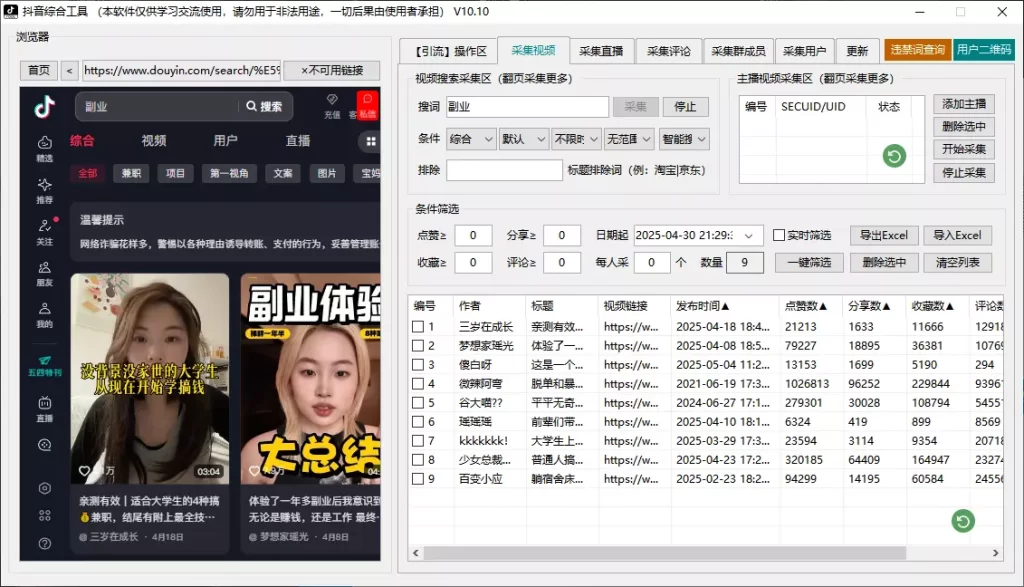Click the 搜索 magnifier button
This screenshot has width=1024, height=587.
[264, 106]
